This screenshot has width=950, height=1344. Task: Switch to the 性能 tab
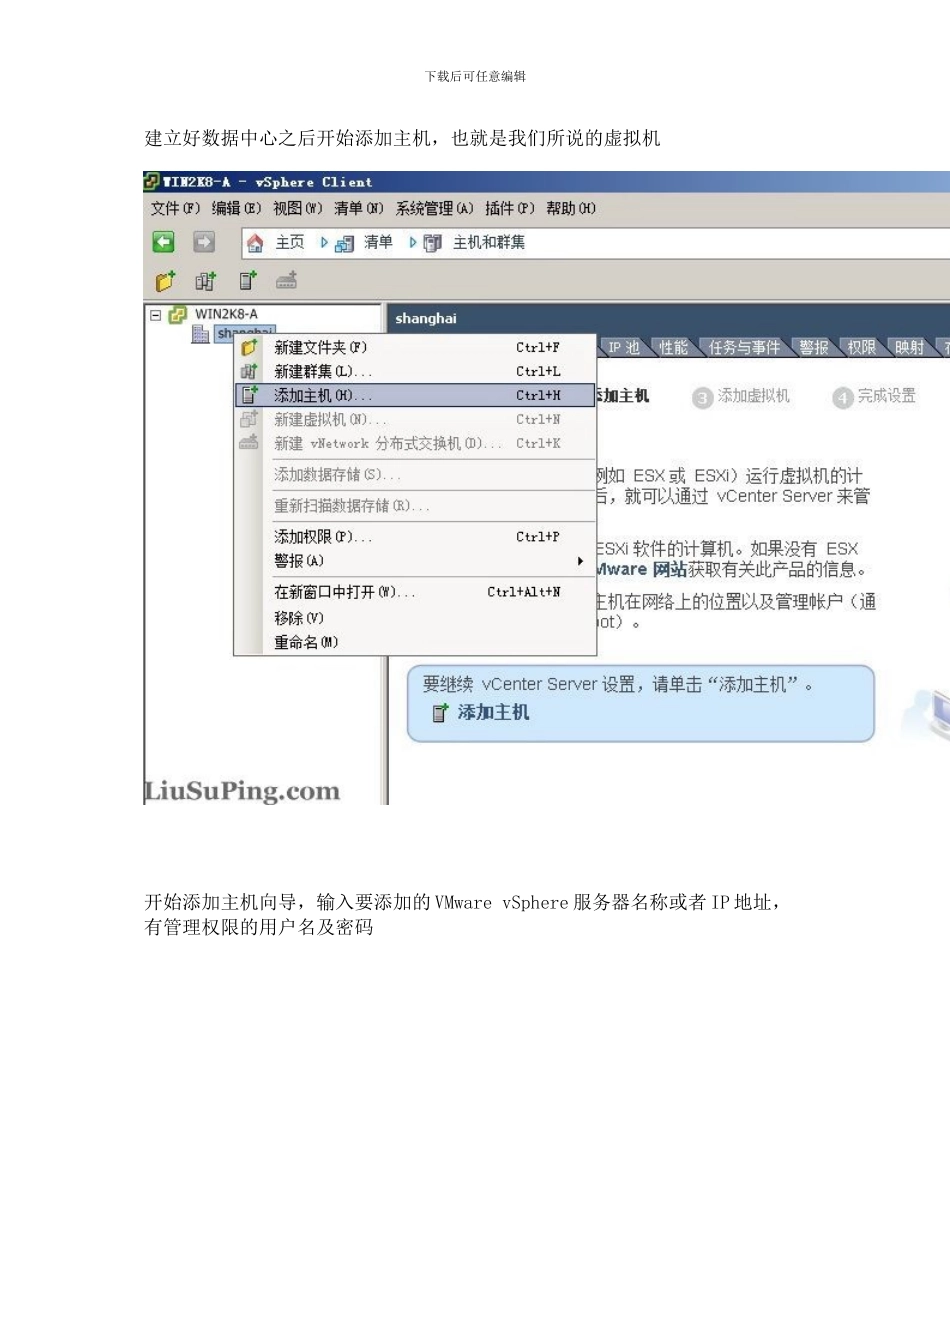pos(673,347)
